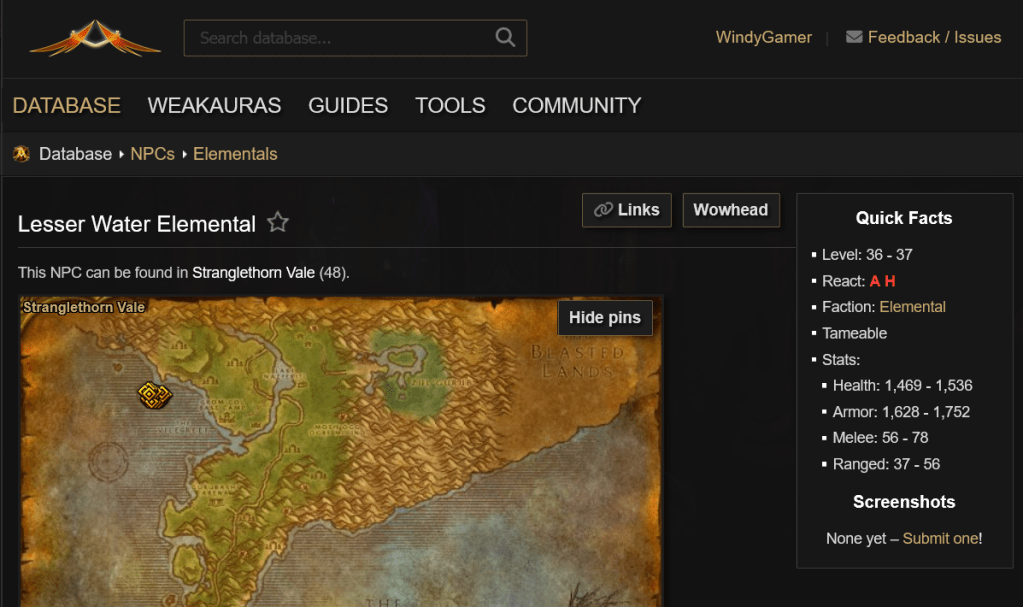Click the winged site logo
This screenshot has height=607, width=1023.
tap(95, 39)
